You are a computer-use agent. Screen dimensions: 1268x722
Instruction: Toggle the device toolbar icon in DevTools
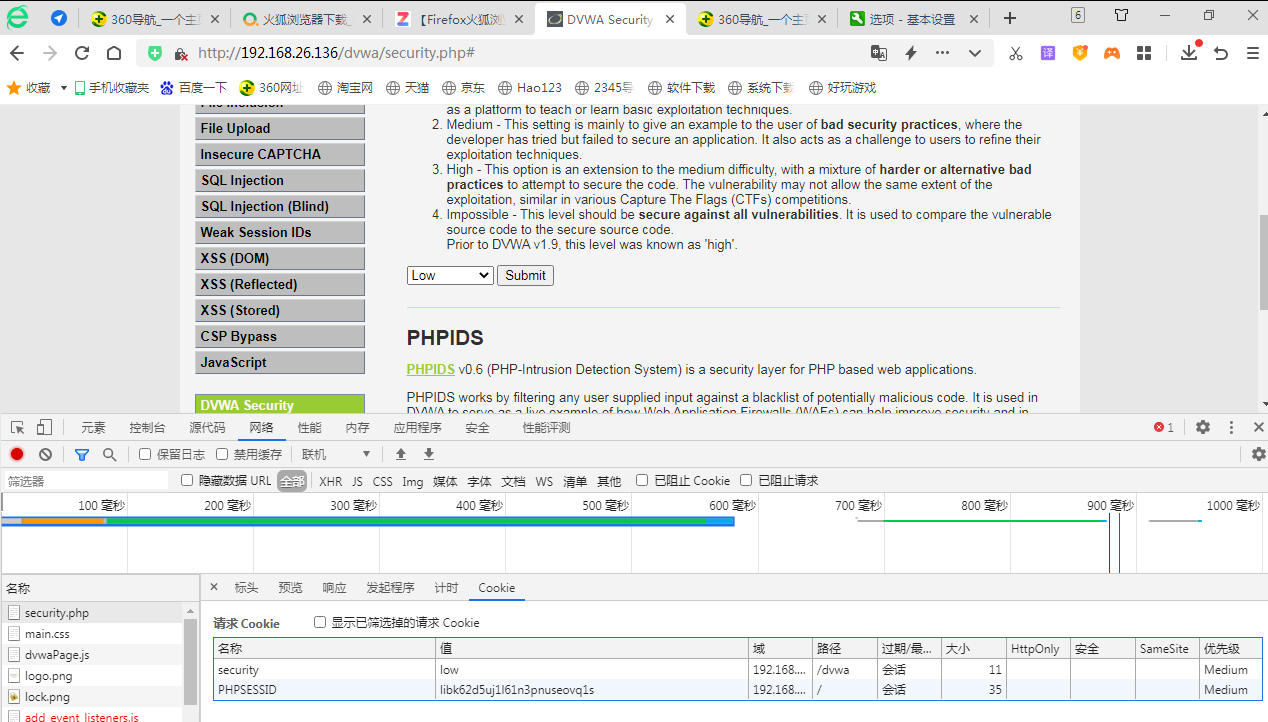point(44,427)
